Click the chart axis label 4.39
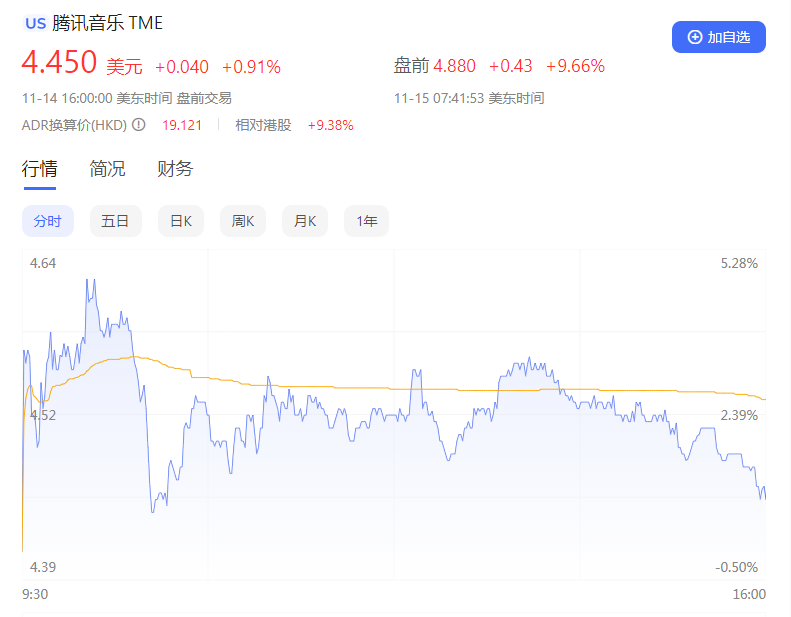 tap(43, 567)
